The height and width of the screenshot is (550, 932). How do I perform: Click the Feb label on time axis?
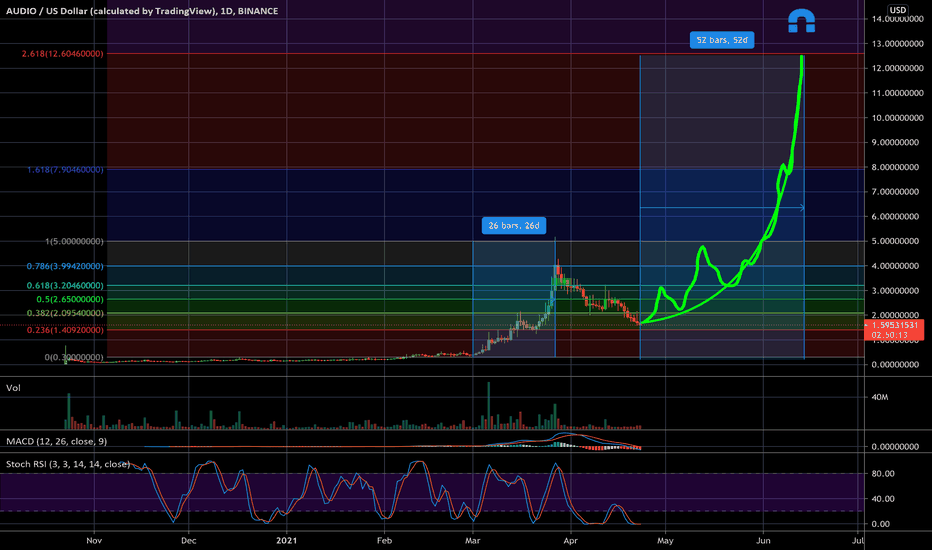384,540
